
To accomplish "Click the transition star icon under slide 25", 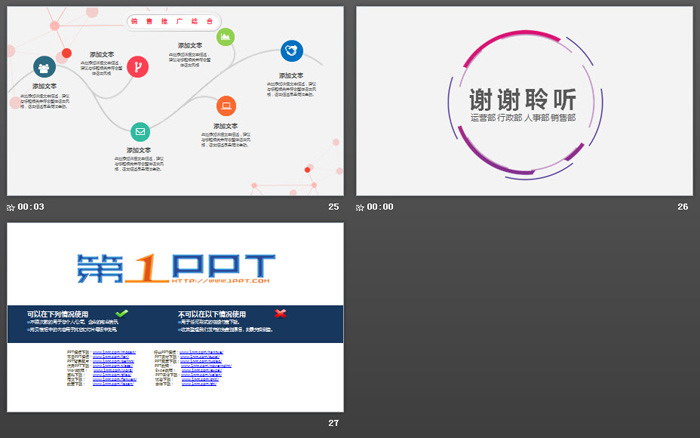I will [x=10, y=207].
